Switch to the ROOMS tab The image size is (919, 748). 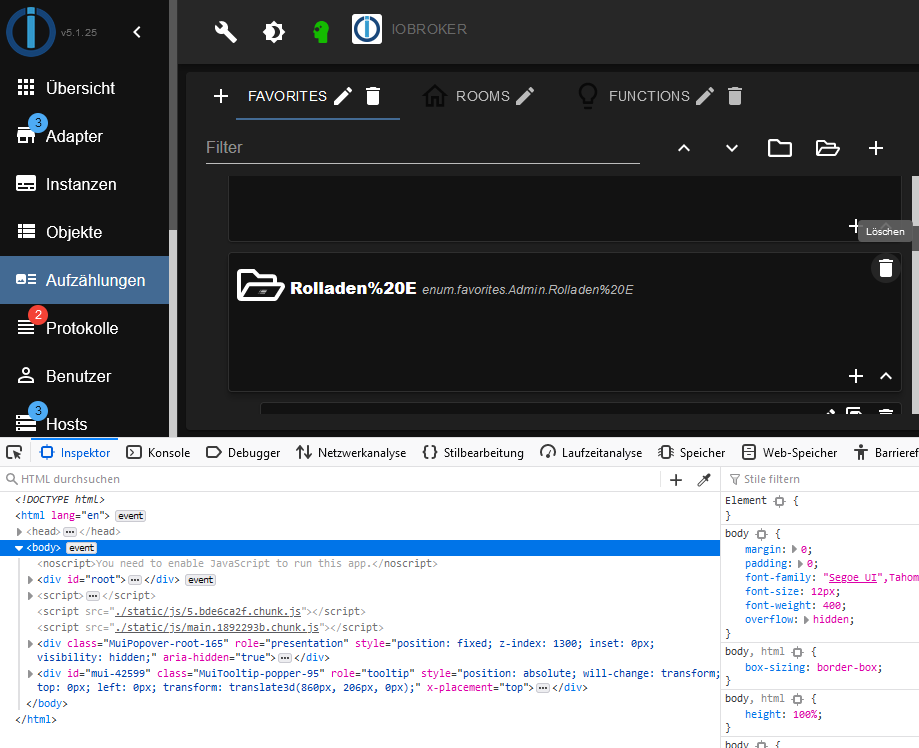click(x=483, y=96)
